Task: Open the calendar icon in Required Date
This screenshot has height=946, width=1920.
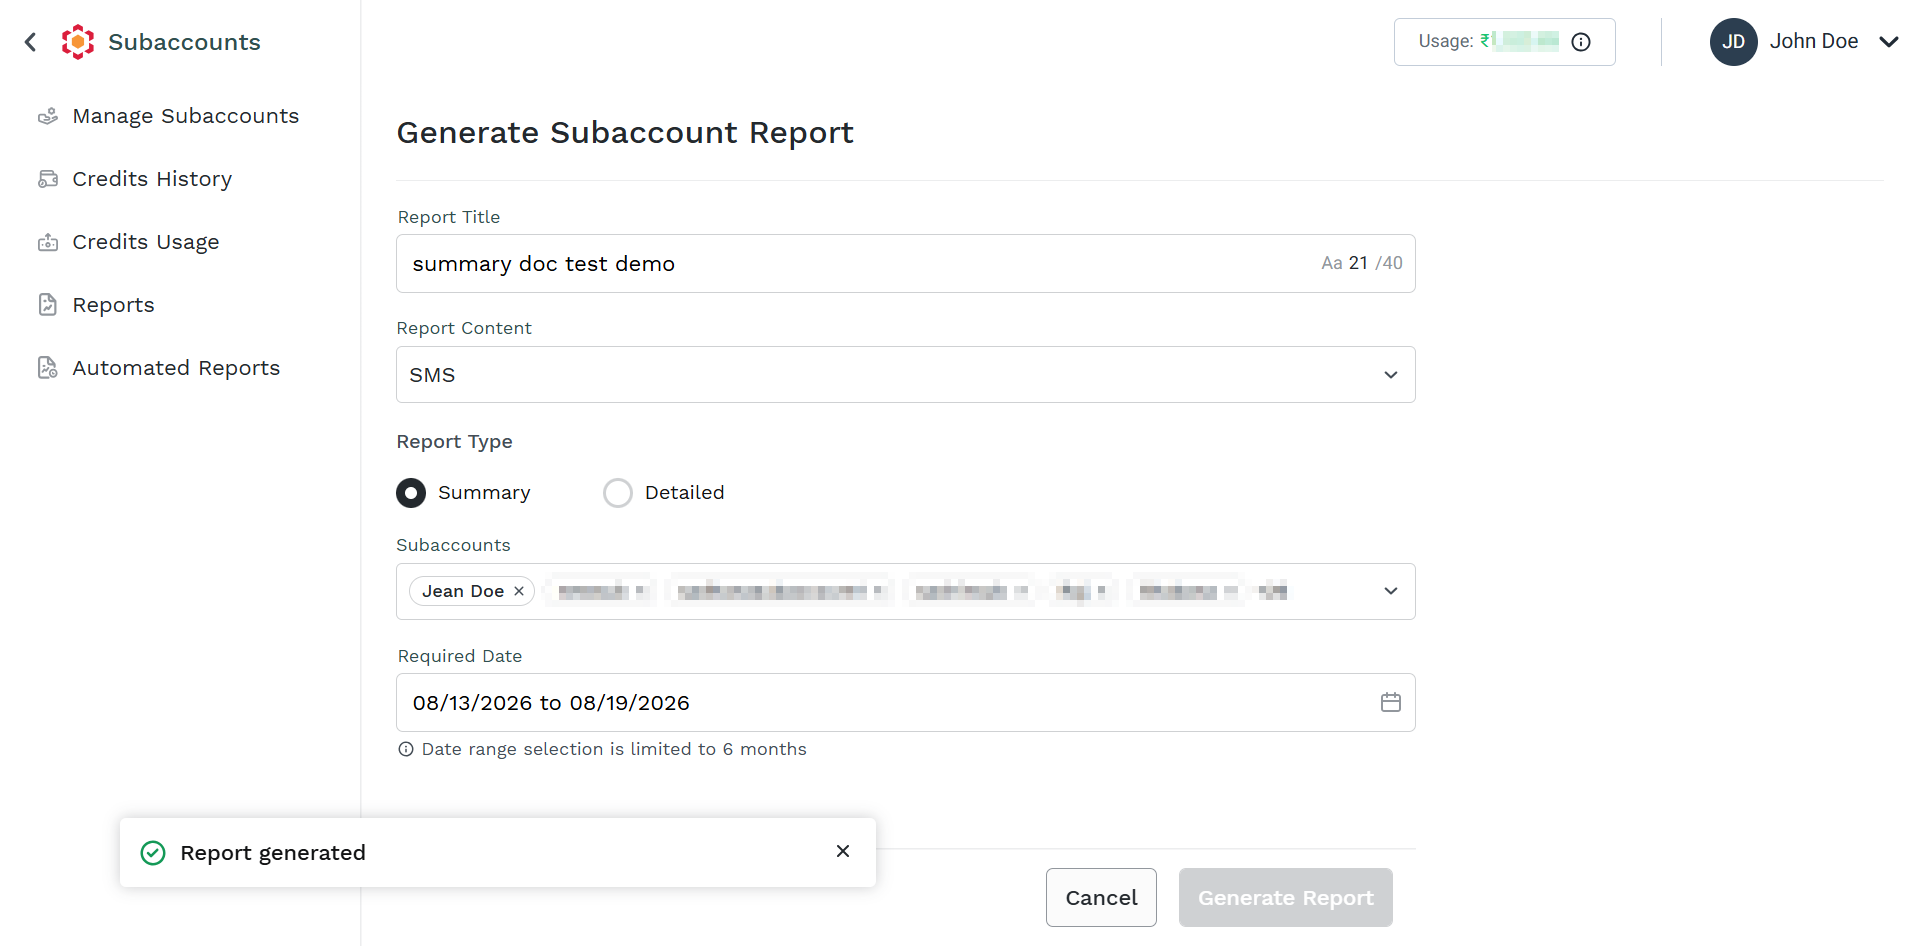Action: (x=1391, y=703)
